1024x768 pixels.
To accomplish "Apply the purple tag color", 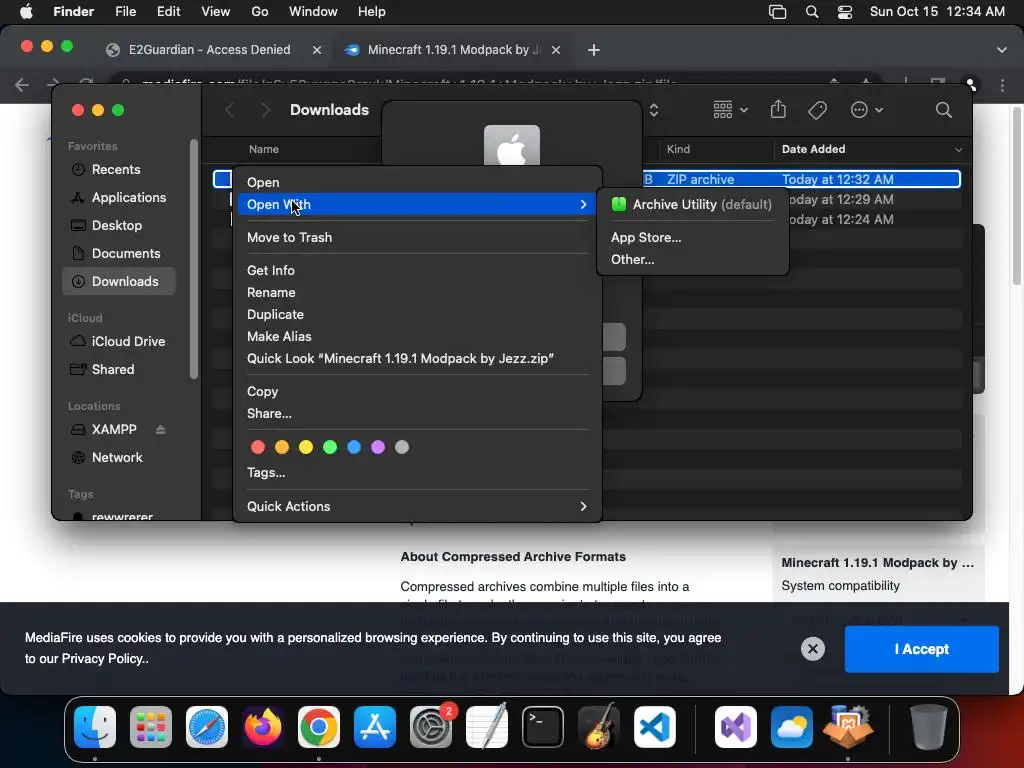I will point(377,447).
